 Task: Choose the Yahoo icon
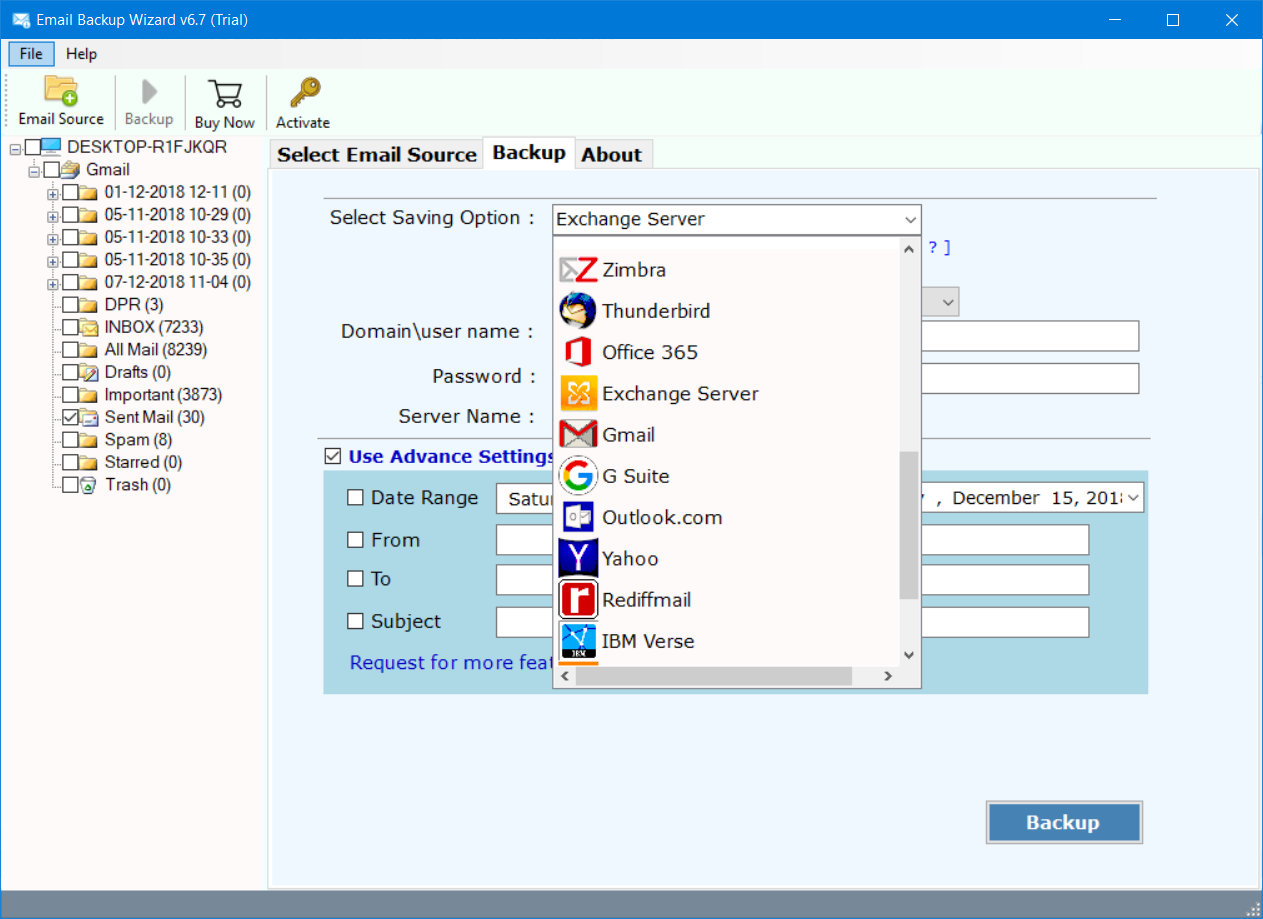click(x=578, y=558)
